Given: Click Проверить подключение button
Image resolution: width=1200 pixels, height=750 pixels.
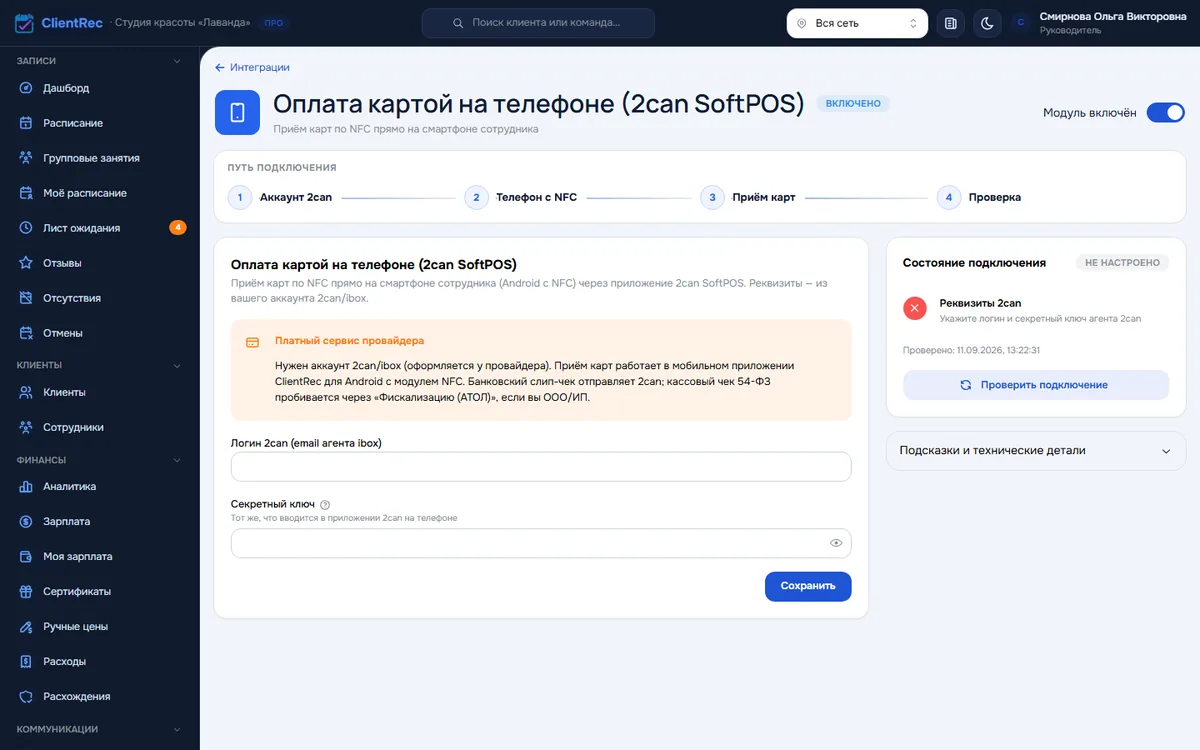Looking at the screenshot, I should point(1036,385).
